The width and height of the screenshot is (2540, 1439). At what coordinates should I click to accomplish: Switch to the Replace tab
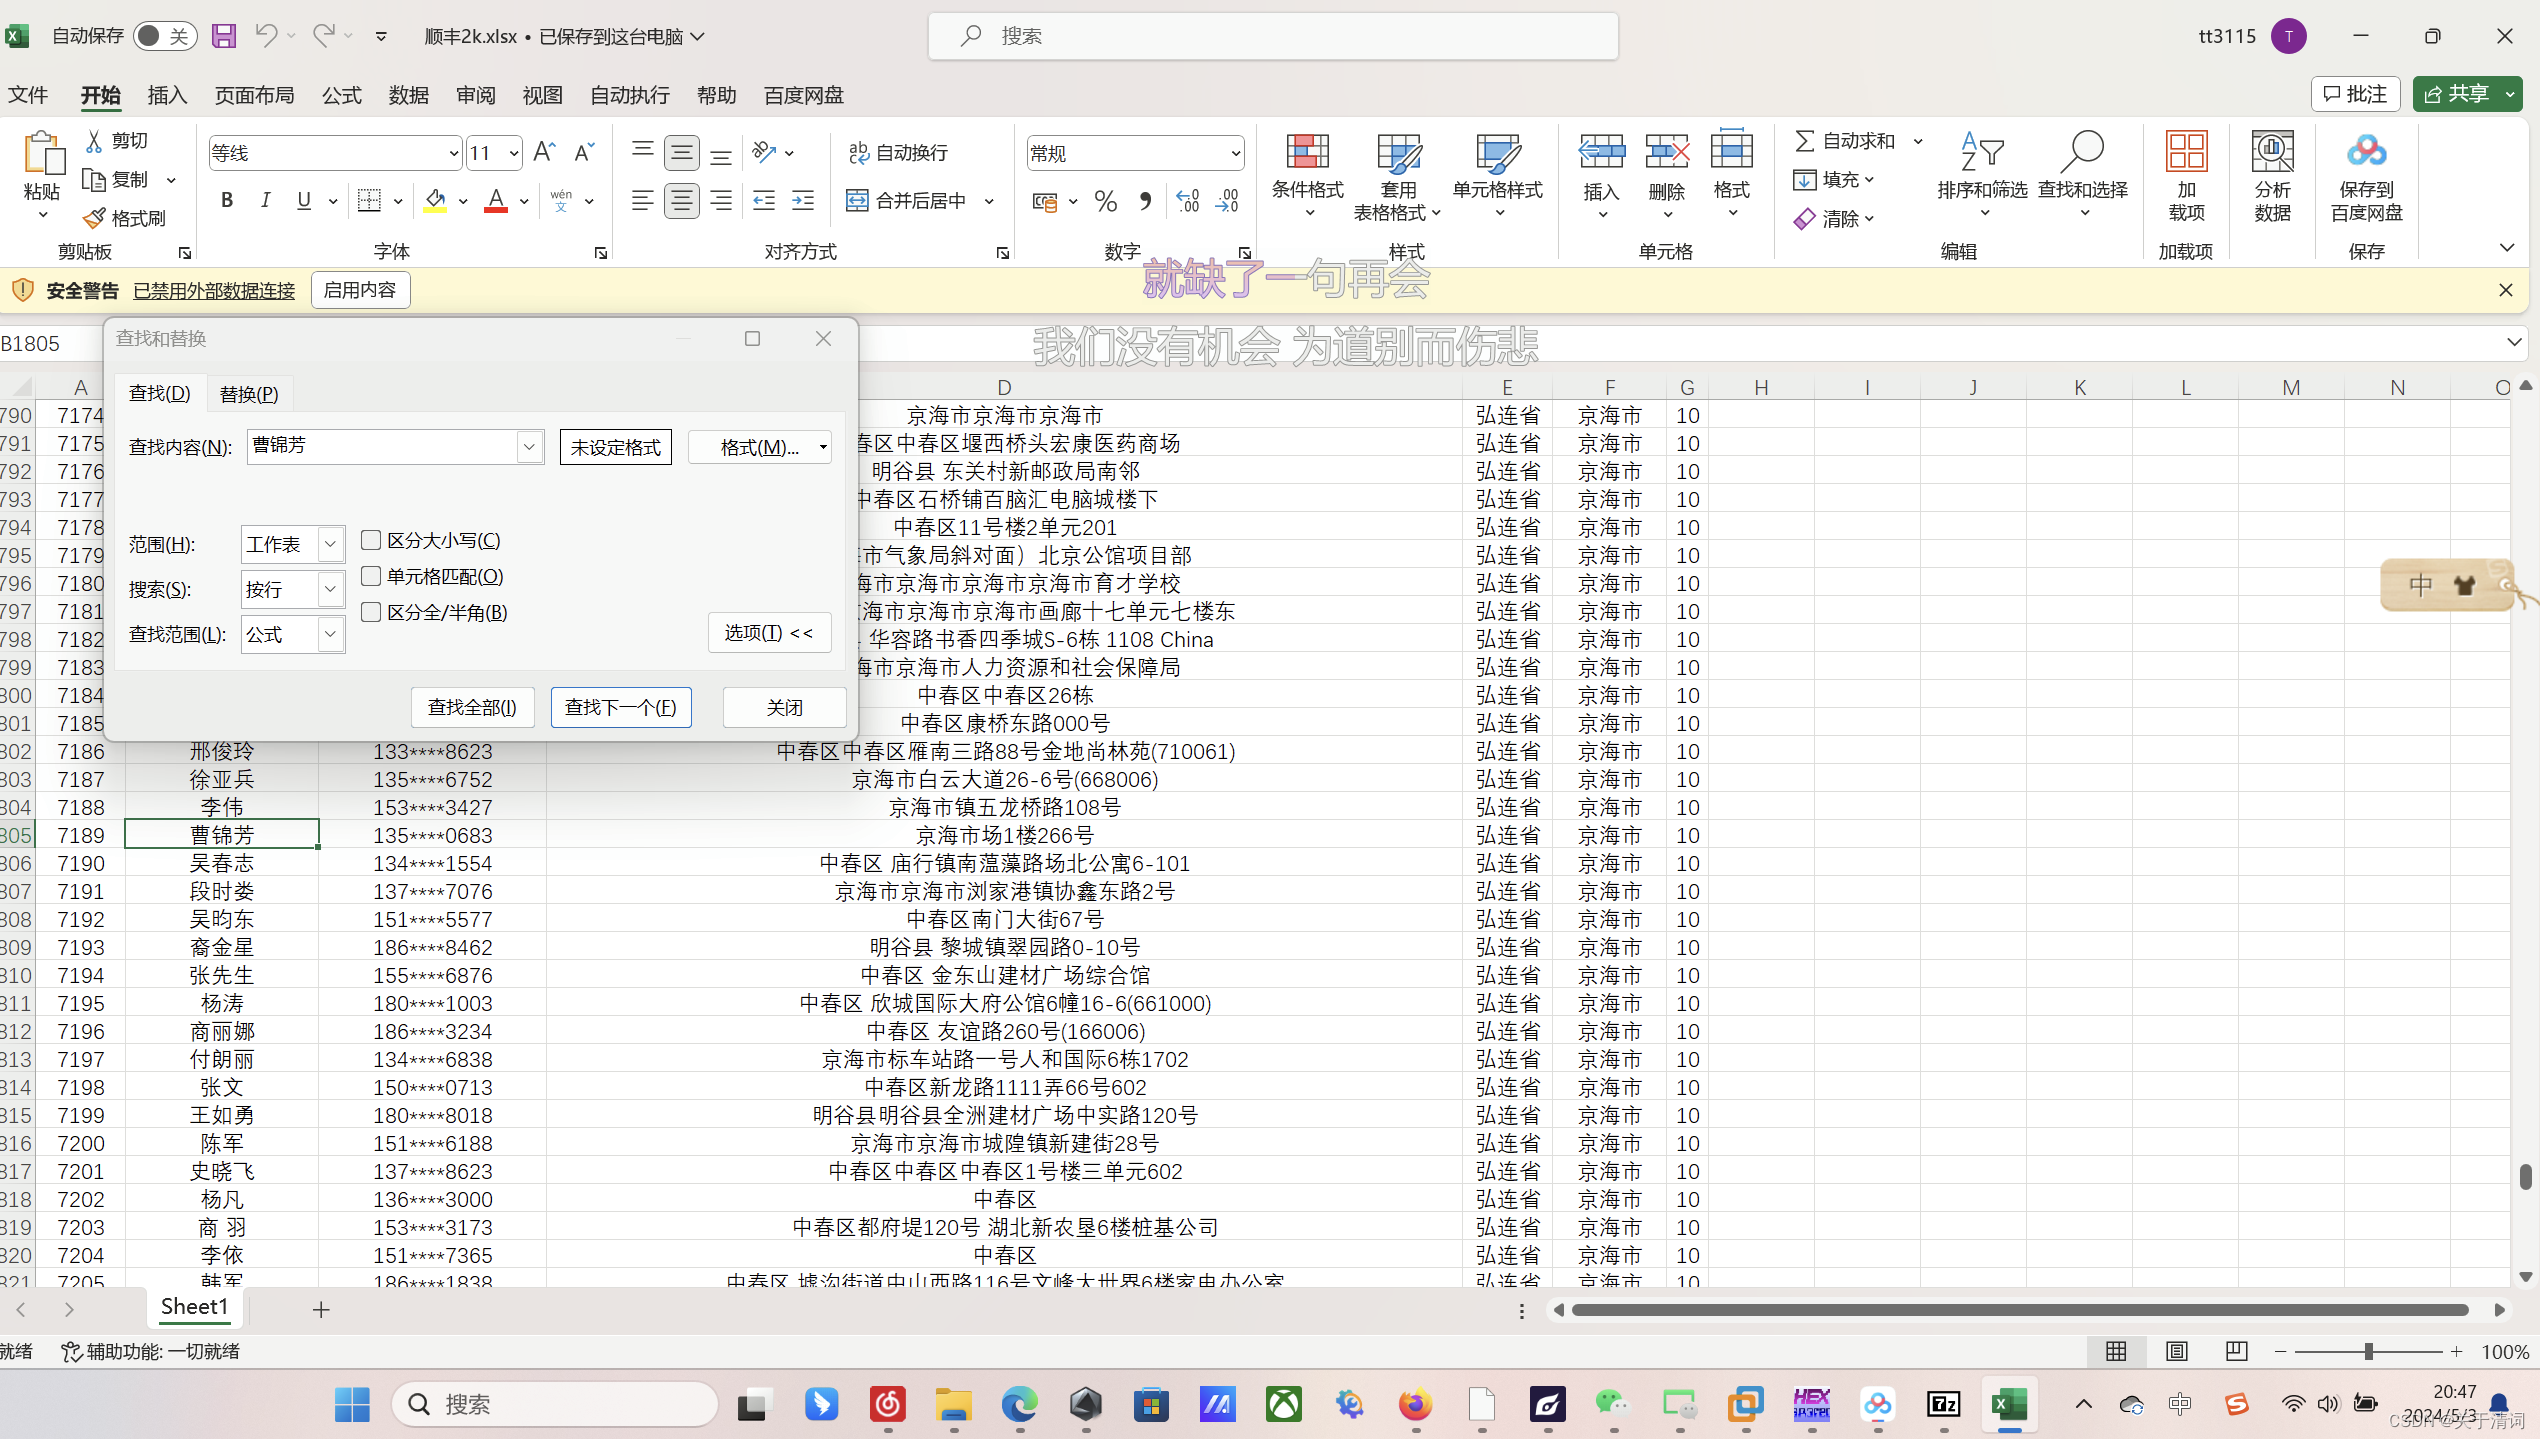248,394
